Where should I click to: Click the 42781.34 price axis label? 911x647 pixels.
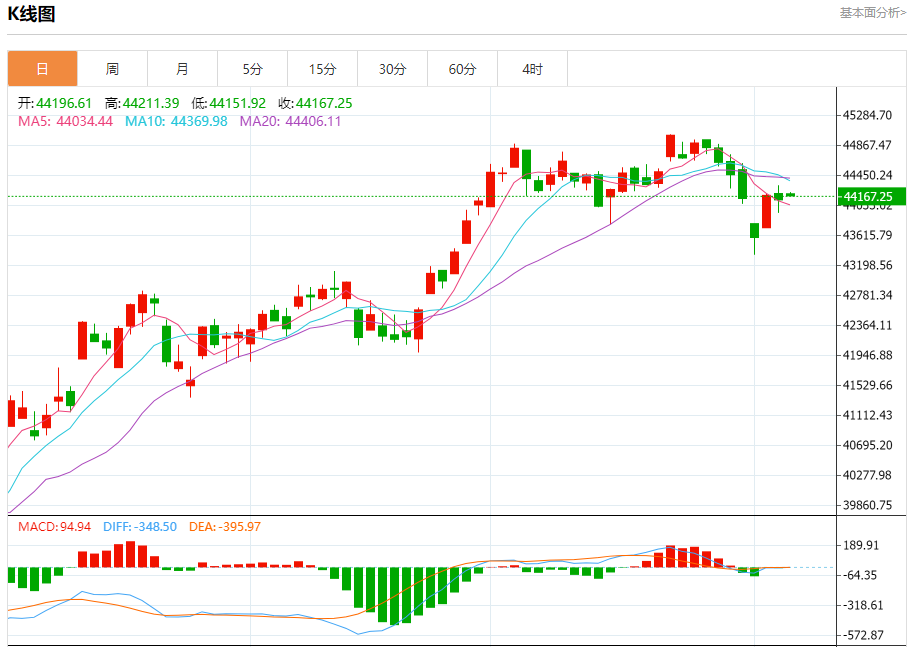867,295
